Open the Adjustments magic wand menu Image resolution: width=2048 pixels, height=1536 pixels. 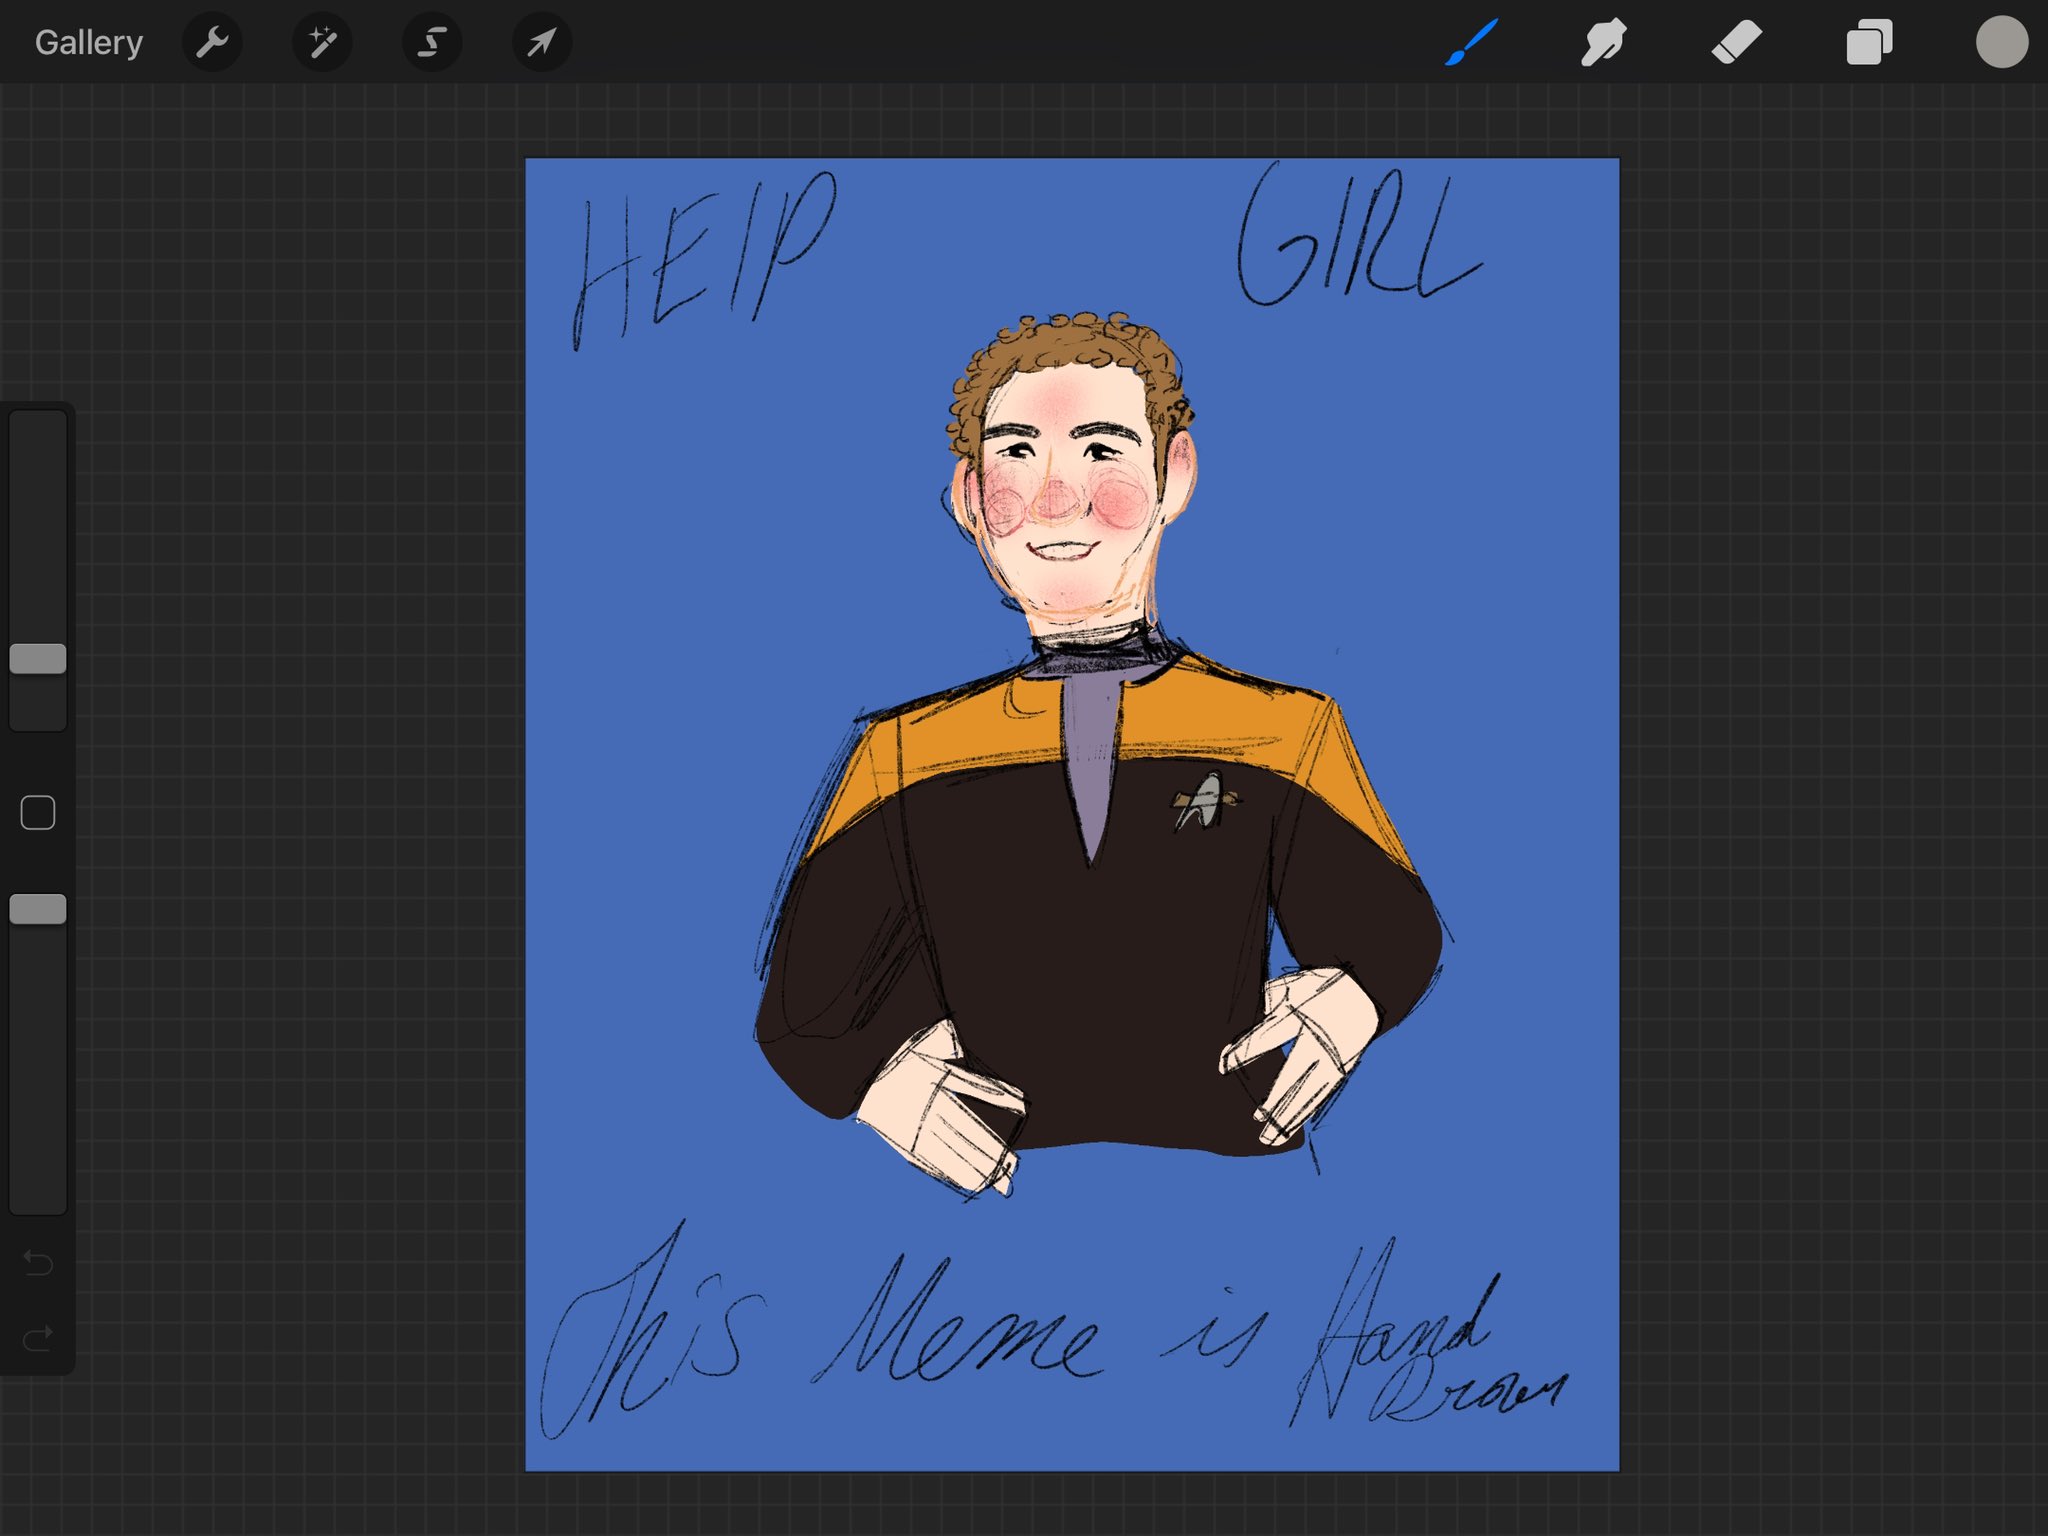[322, 43]
